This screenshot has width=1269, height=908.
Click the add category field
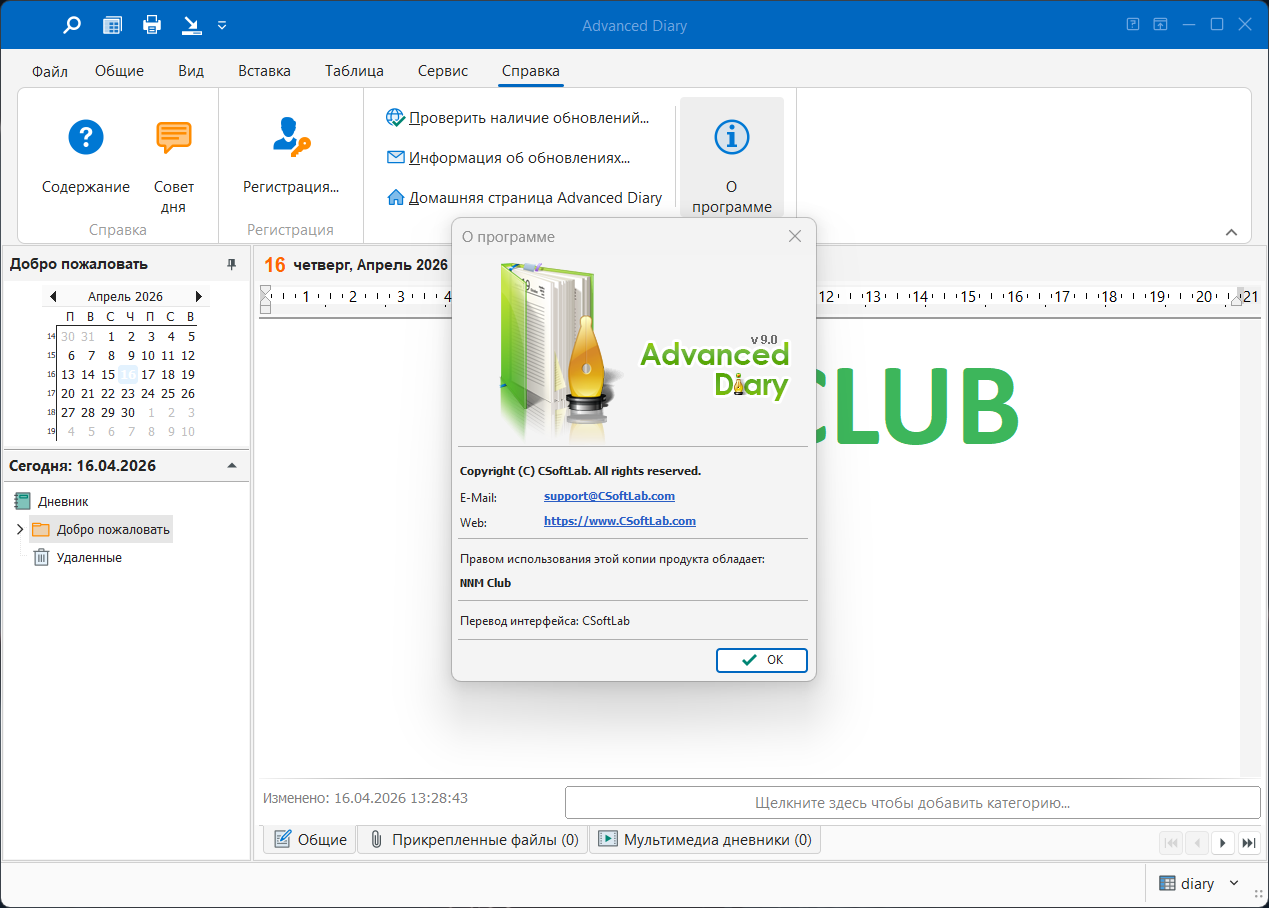pyautogui.click(x=912, y=803)
